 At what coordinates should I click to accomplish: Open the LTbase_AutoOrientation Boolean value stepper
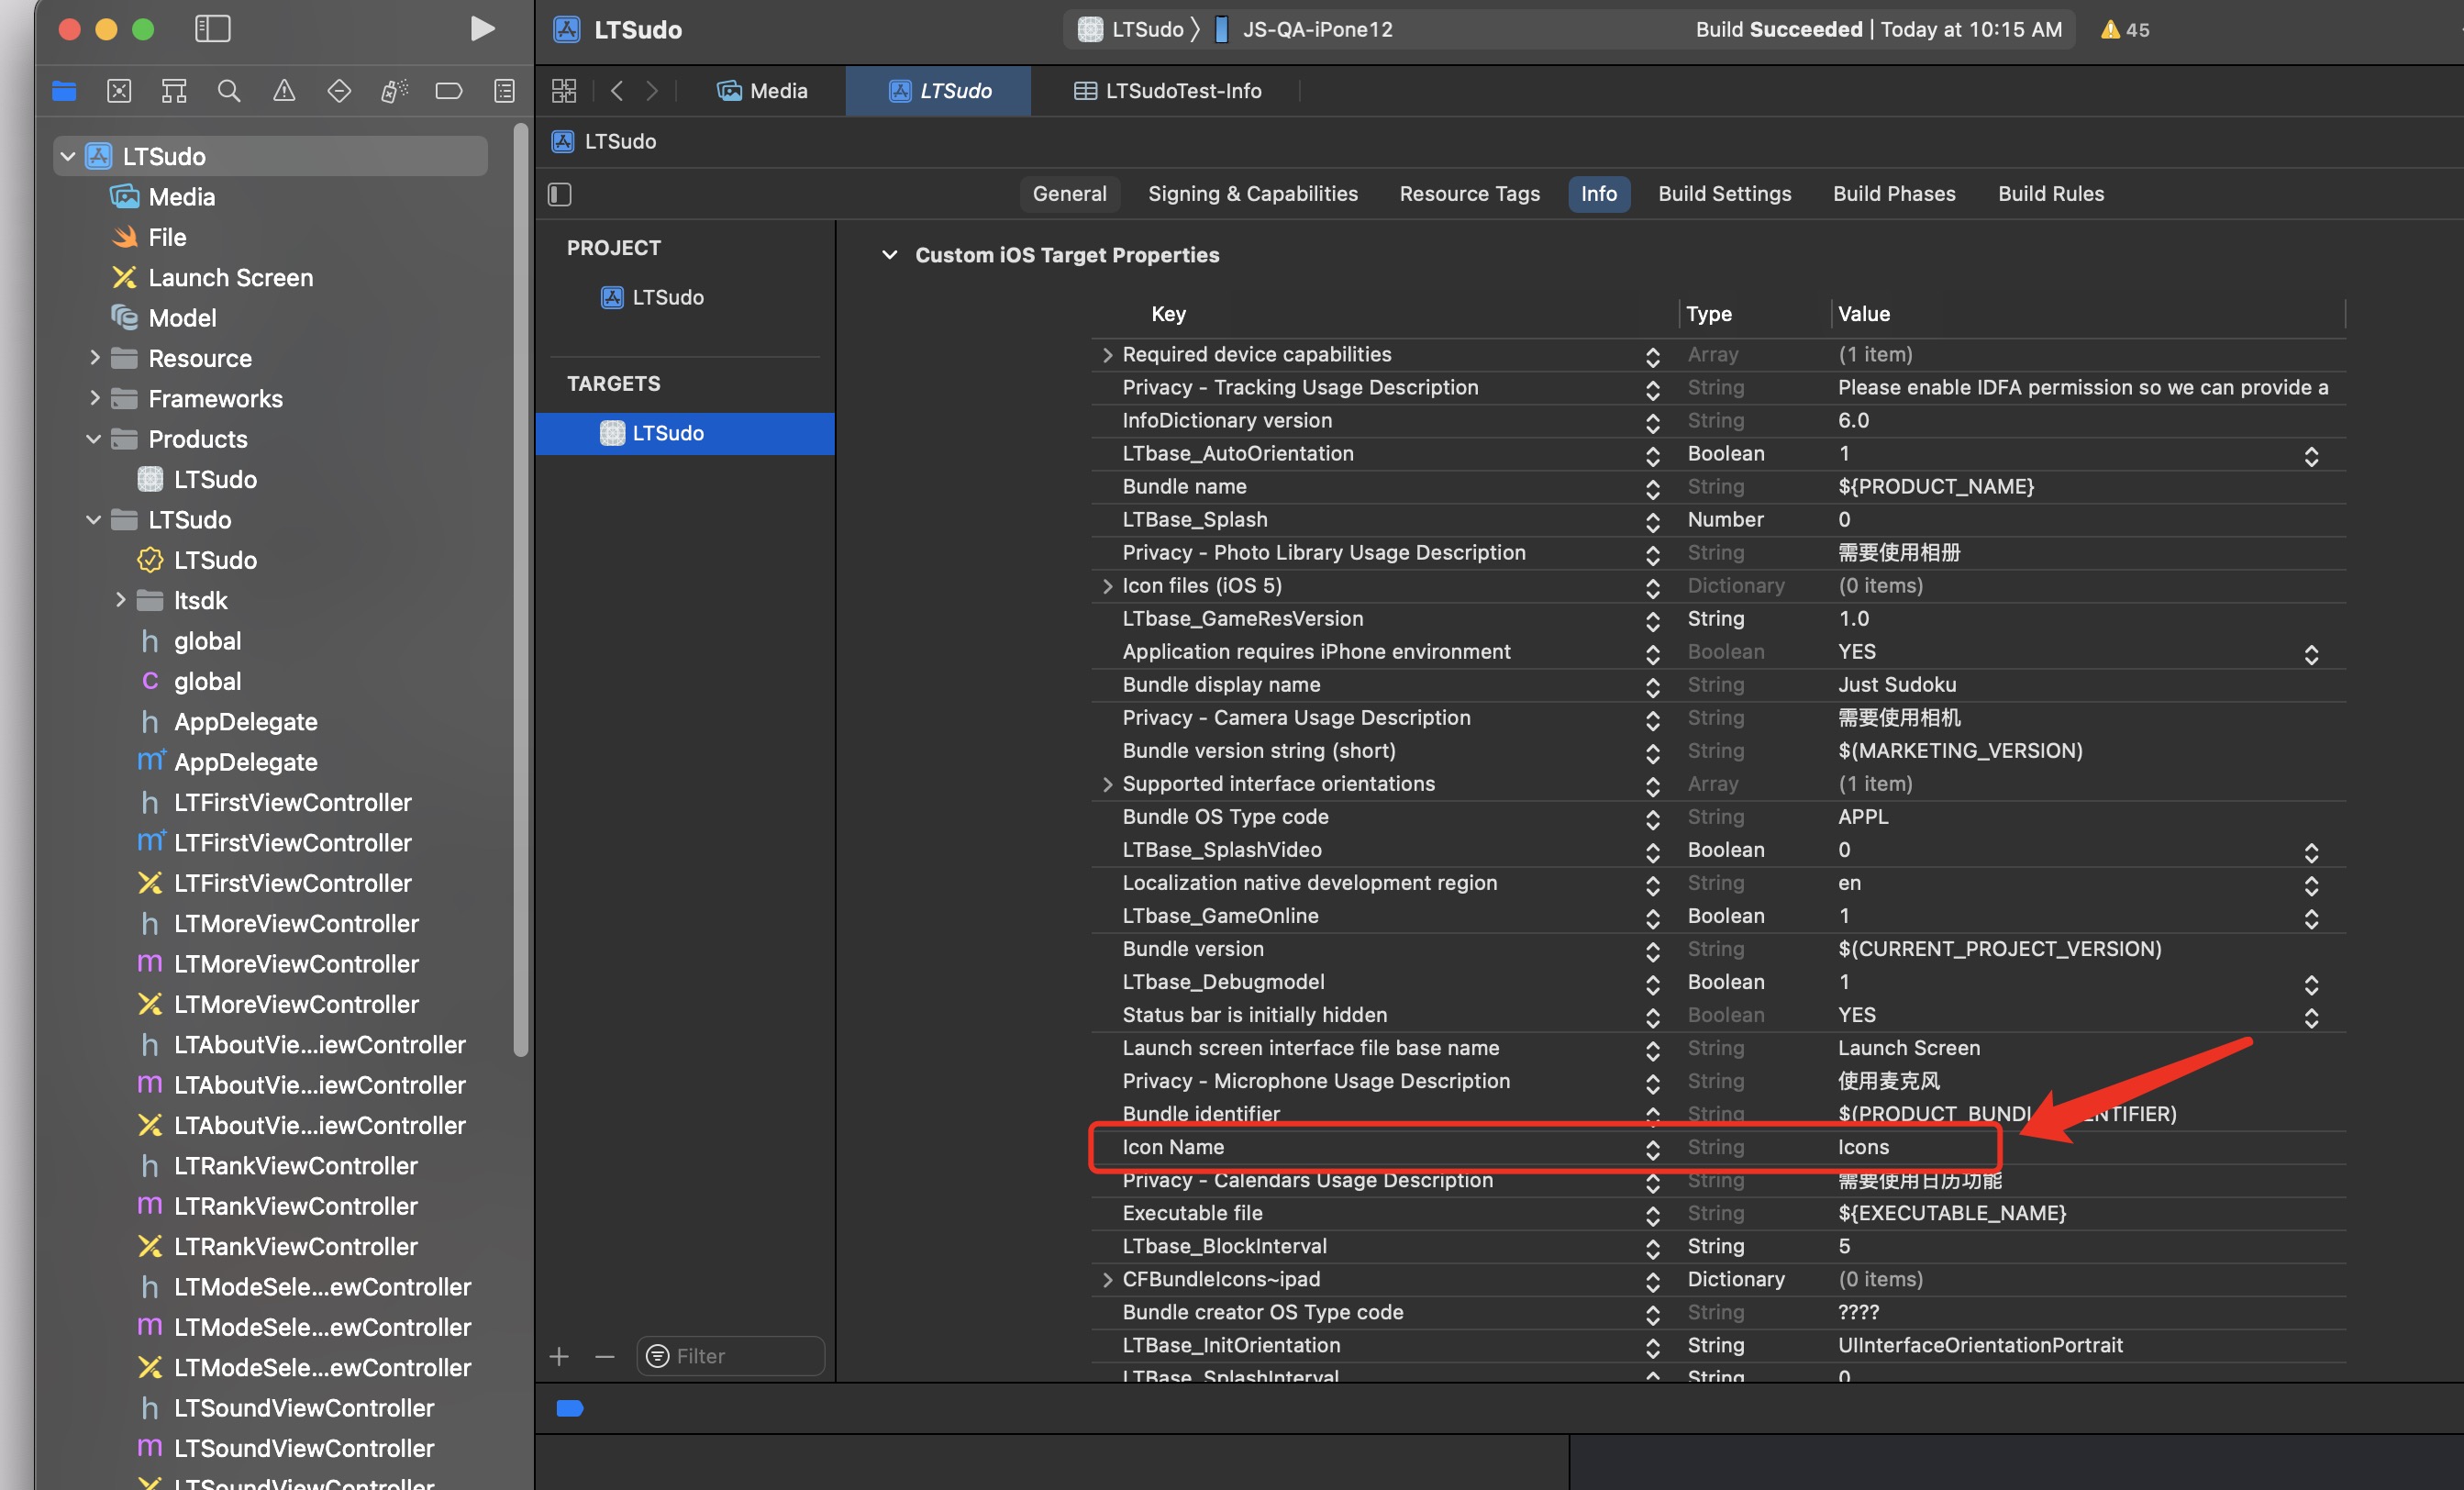click(2311, 455)
